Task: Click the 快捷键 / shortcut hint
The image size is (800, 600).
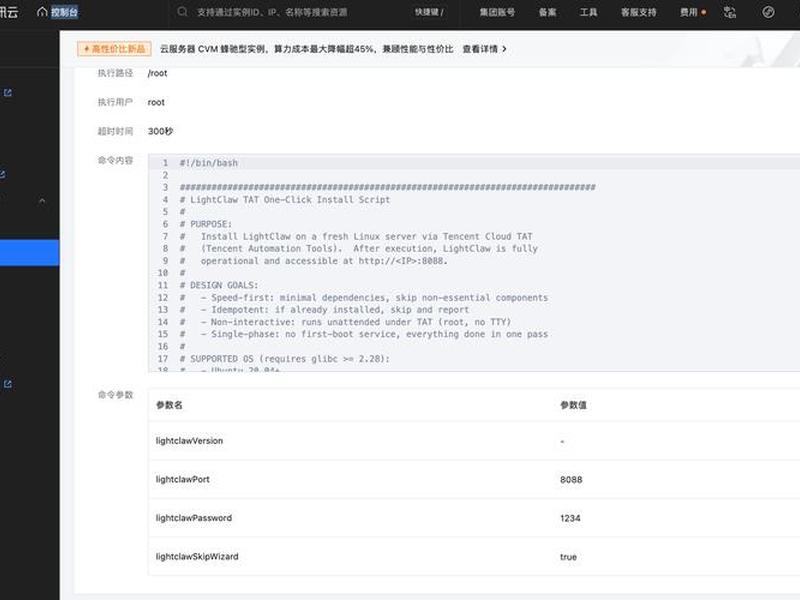Action: click(429, 12)
